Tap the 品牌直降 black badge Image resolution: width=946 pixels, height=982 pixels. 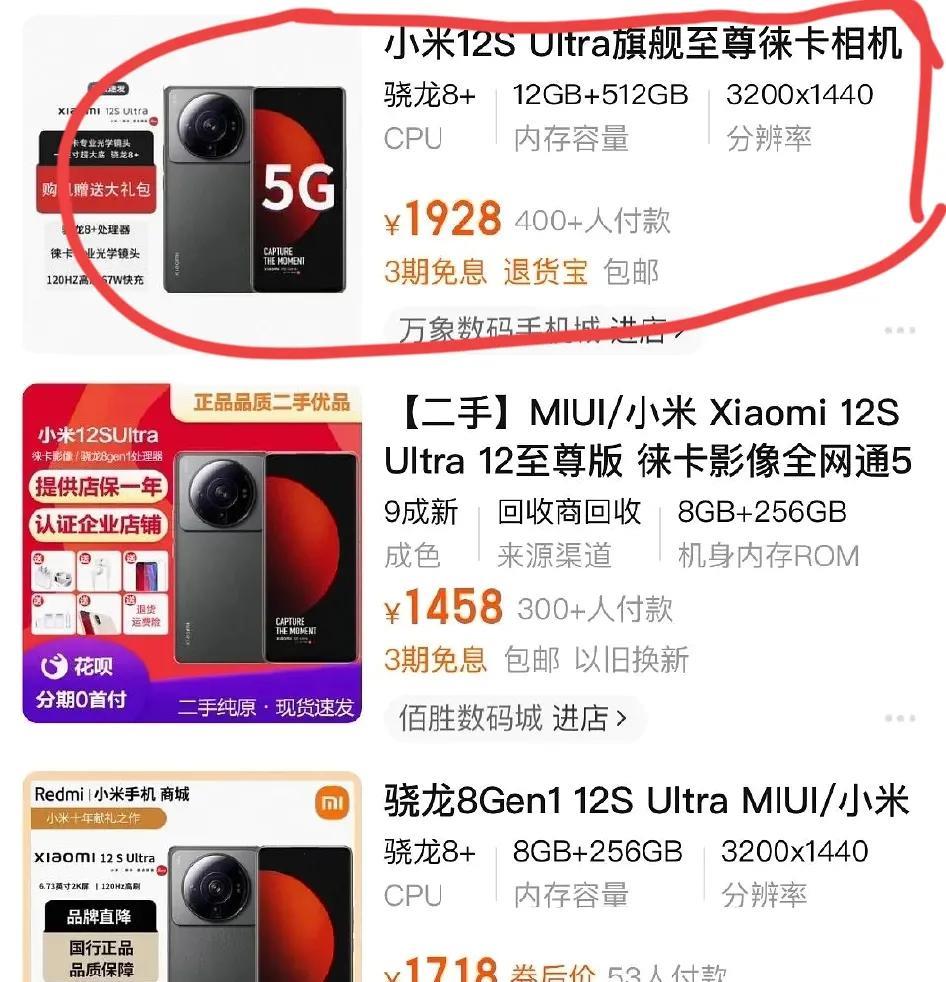[100, 916]
